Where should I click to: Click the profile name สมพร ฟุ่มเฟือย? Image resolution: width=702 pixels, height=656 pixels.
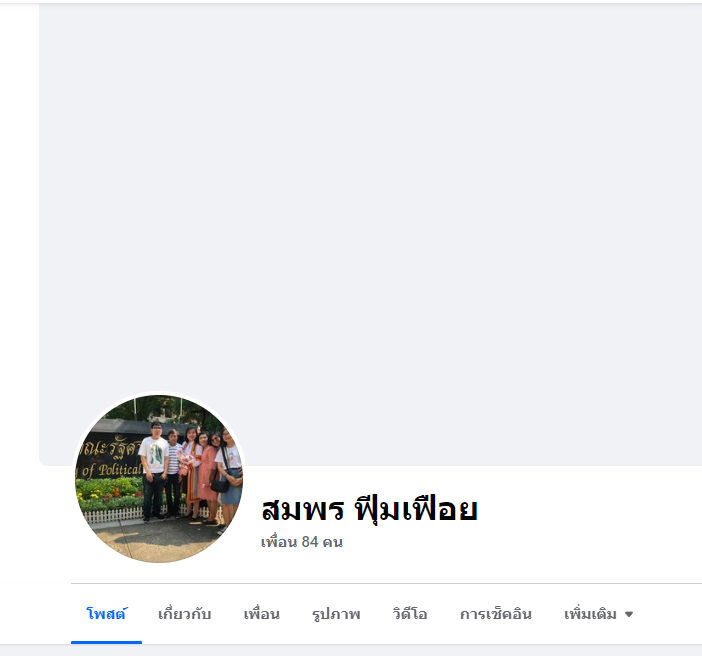point(370,510)
